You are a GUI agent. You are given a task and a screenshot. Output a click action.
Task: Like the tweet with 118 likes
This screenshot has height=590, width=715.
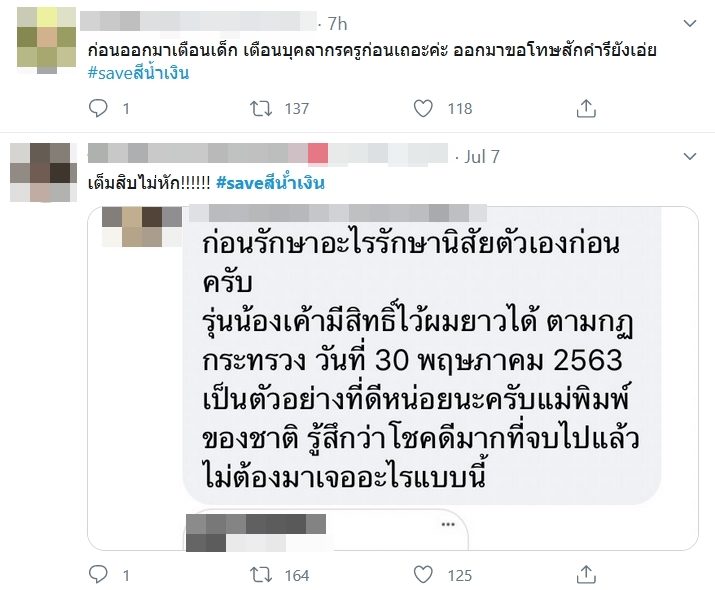tap(423, 109)
